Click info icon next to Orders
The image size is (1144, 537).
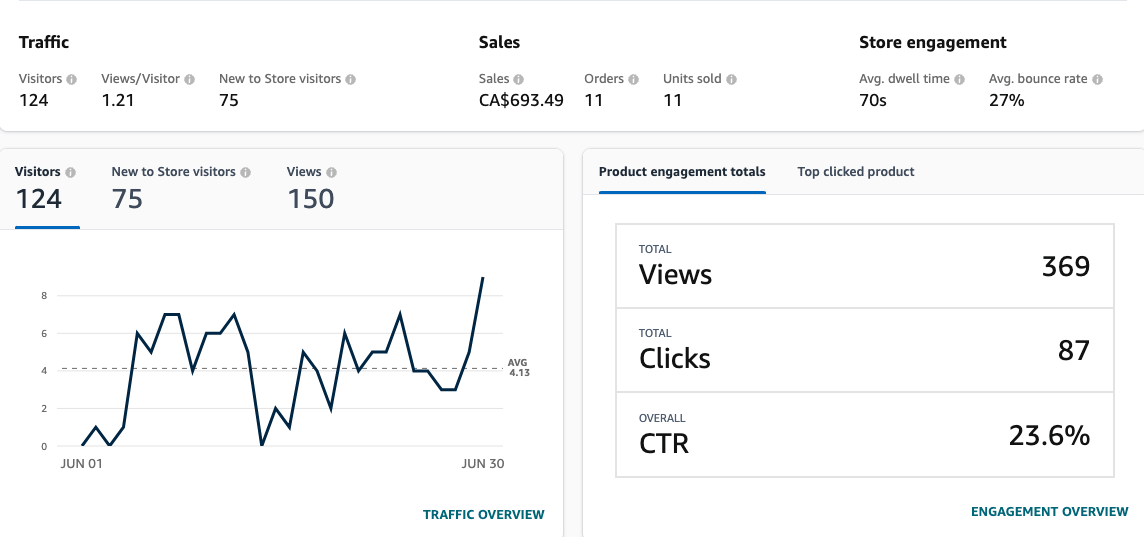(633, 79)
